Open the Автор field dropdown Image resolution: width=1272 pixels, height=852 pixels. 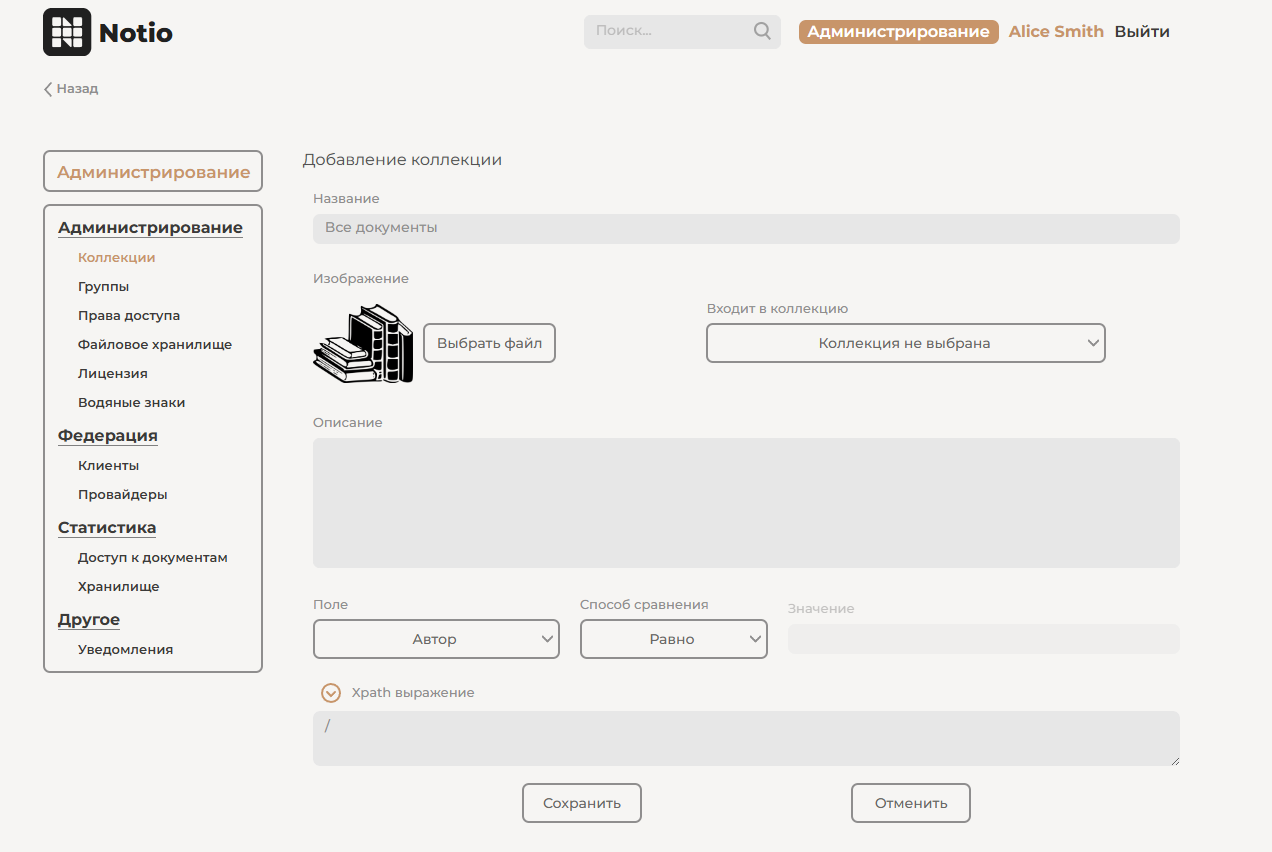436,639
